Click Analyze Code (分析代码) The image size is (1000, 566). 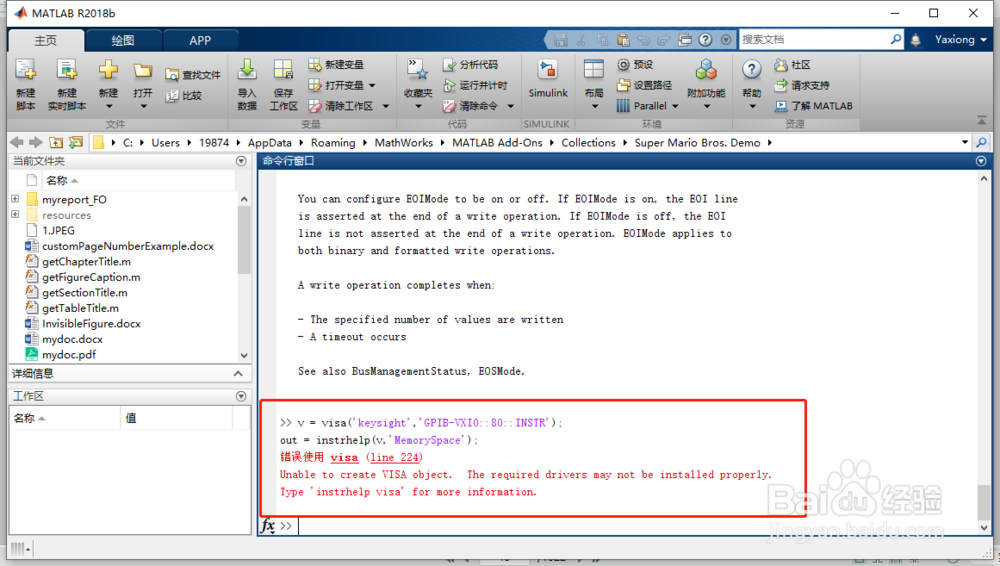pyautogui.click(x=471, y=64)
